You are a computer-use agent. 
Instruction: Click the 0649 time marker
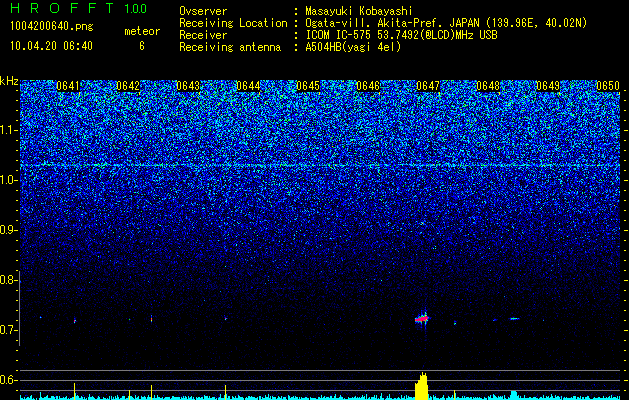(548, 86)
